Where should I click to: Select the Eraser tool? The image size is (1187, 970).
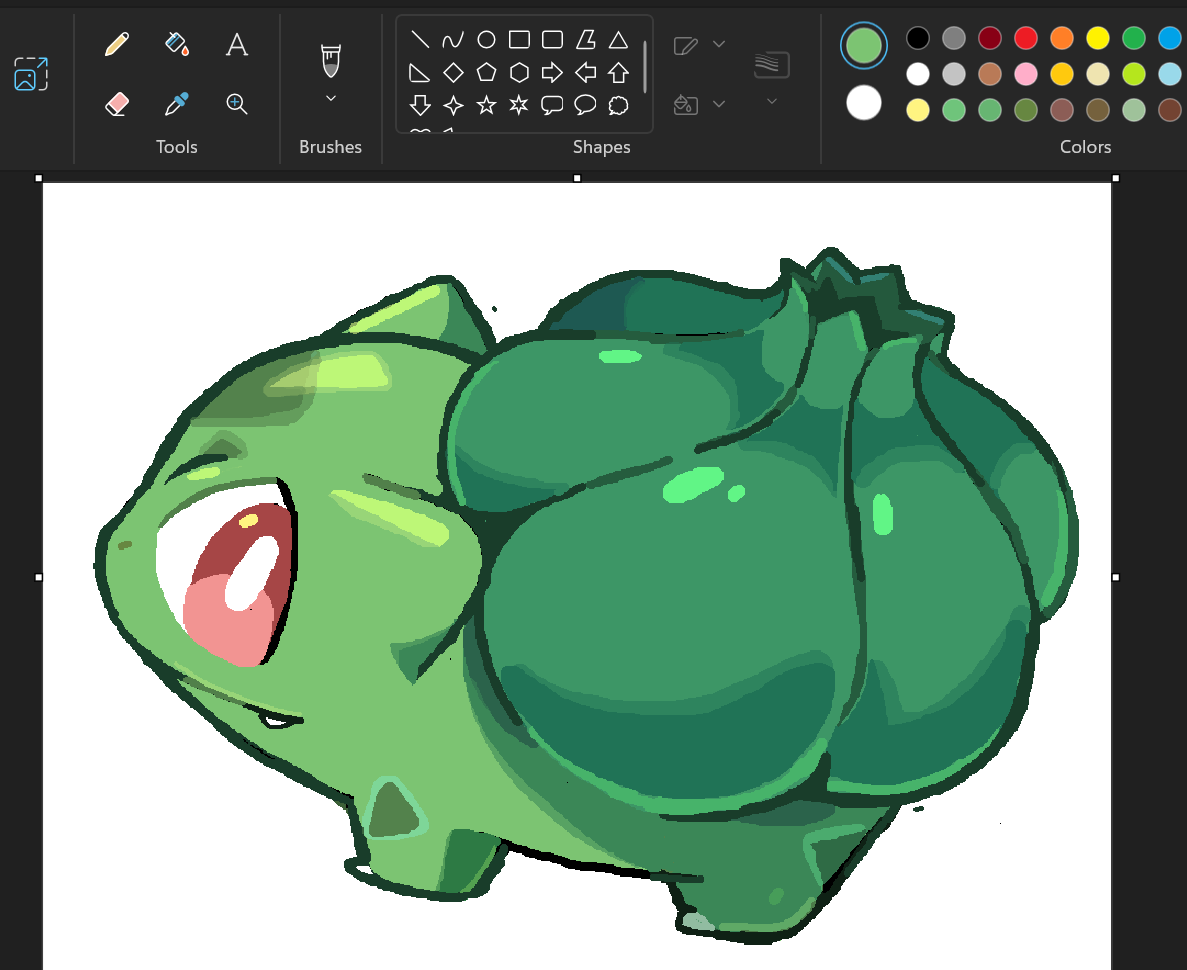pyautogui.click(x=117, y=104)
